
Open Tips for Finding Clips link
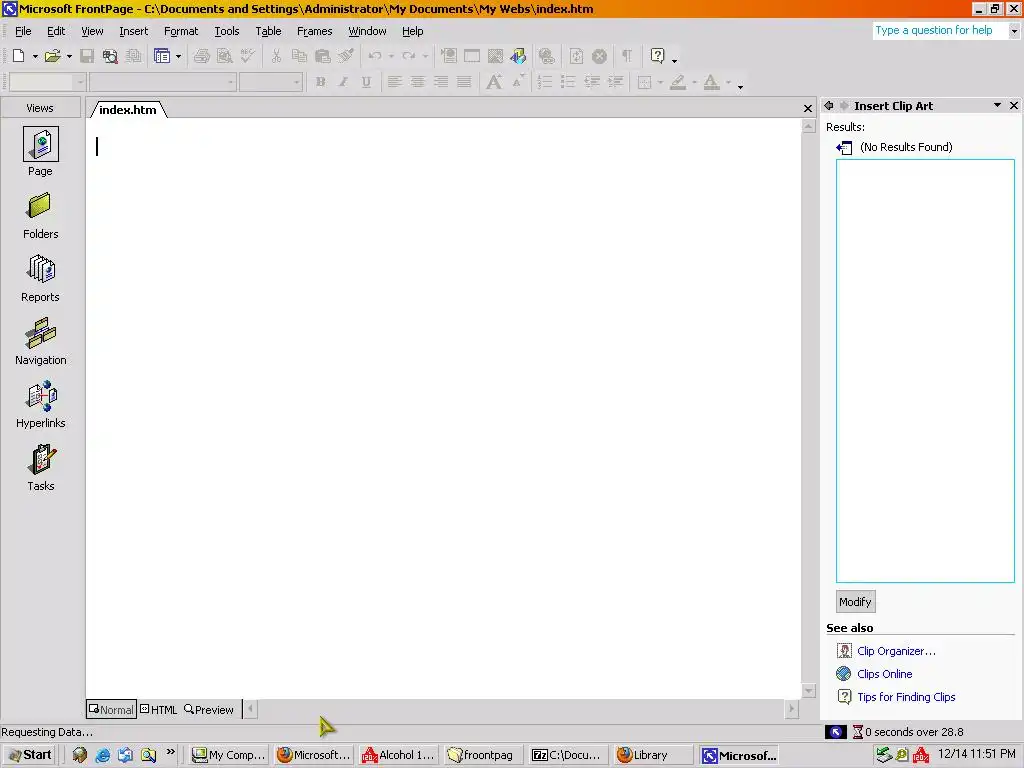coord(906,697)
